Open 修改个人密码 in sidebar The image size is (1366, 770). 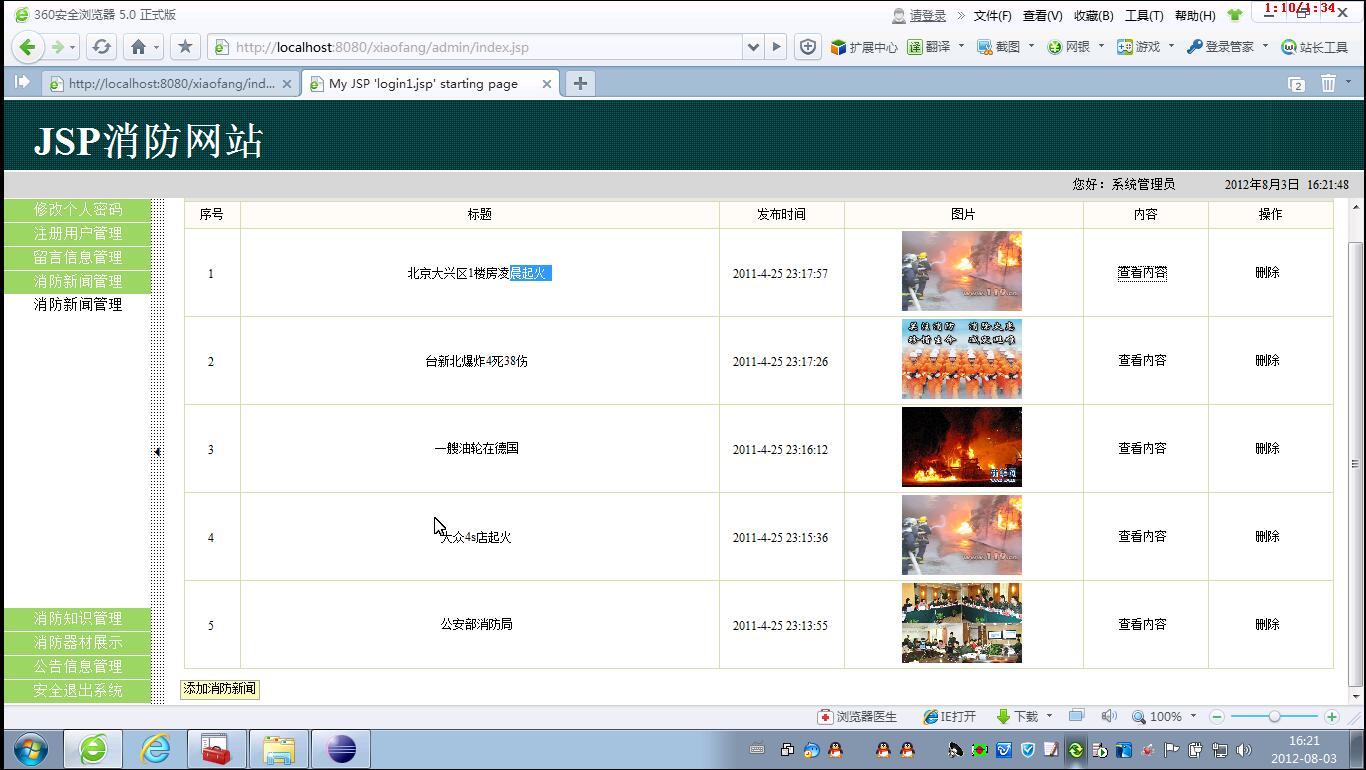tap(78, 209)
